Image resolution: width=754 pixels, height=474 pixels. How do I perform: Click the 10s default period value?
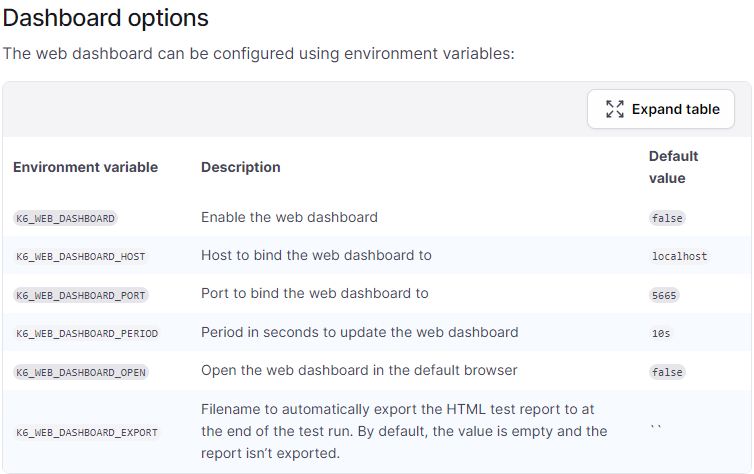[661, 333]
